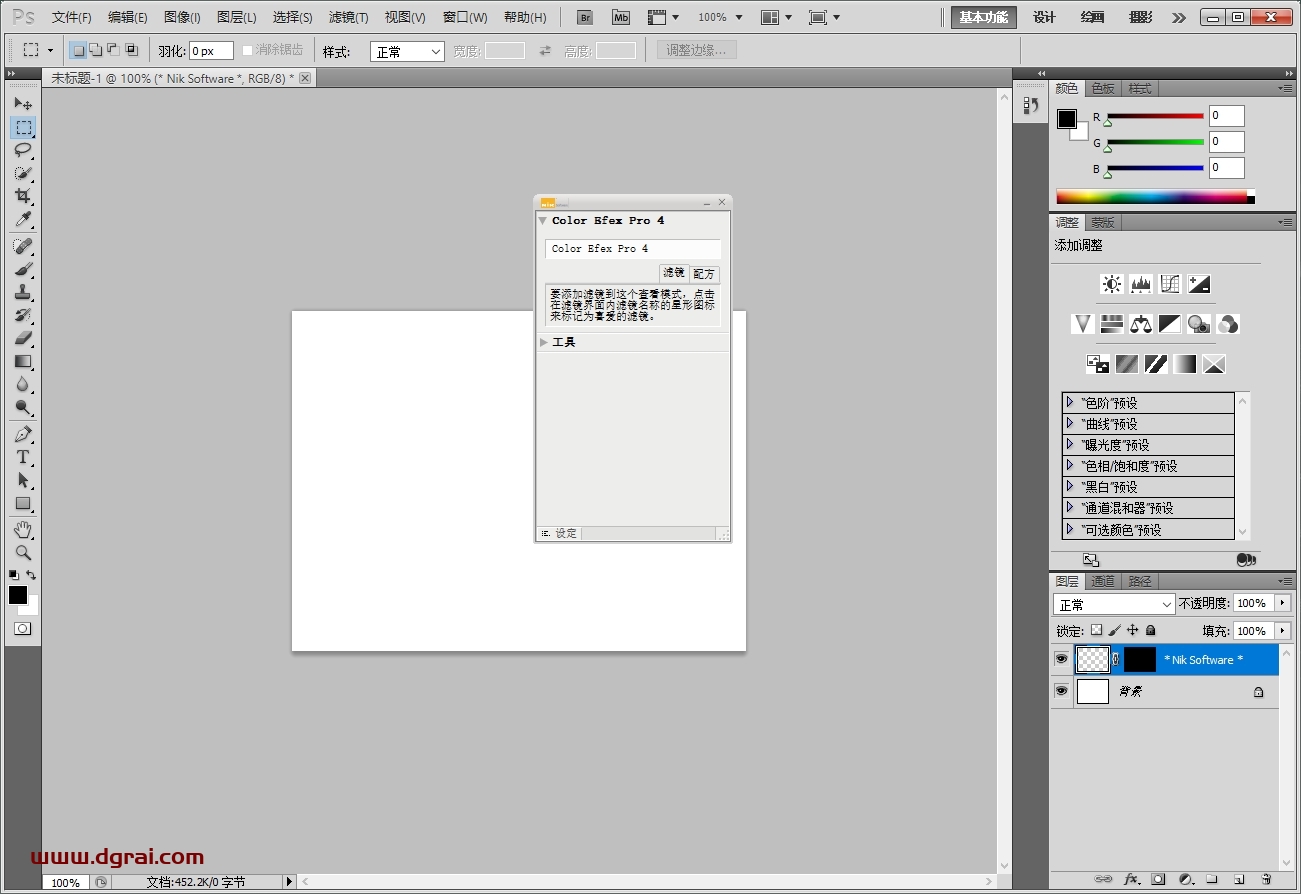Switch to the 蒙版 tab
1301x894 pixels.
1103,222
